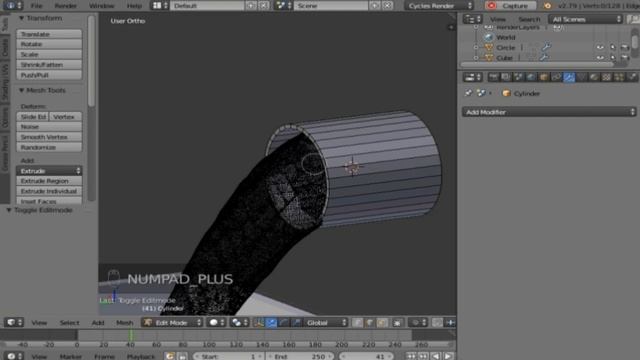640x360 pixels.
Task: Open the Particles properties tab icon
Action: point(620,77)
